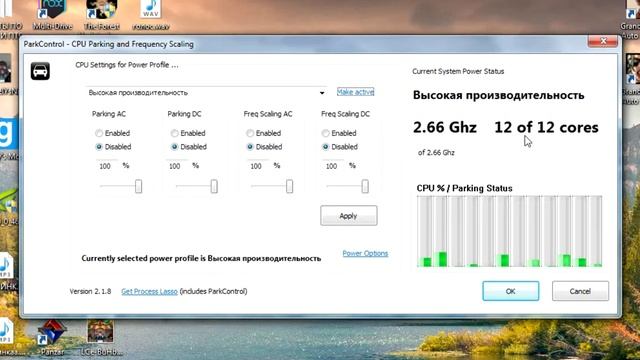Click the Freq Scaling DC percentage field
The image size is (640, 360).
point(333,166)
